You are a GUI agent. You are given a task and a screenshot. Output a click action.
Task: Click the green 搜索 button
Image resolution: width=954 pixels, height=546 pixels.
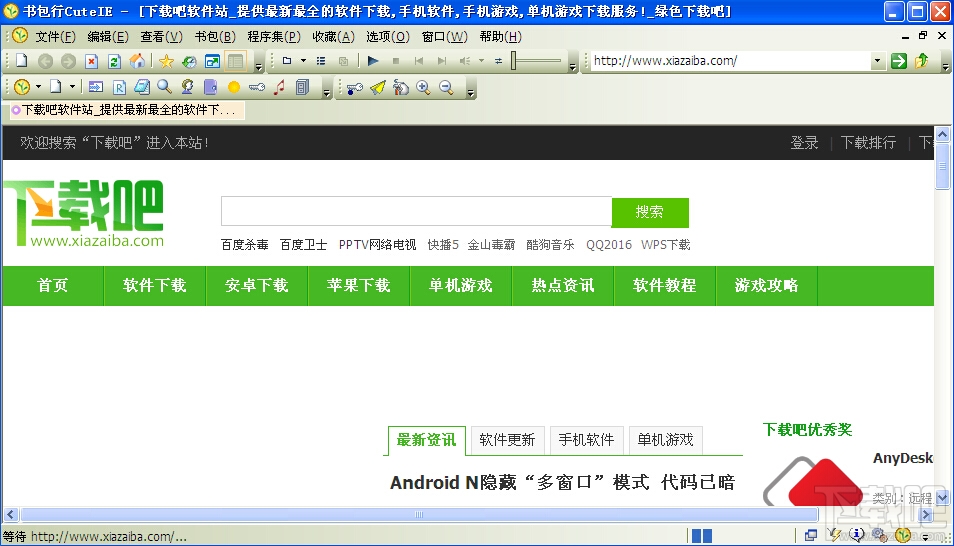tap(650, 212)
